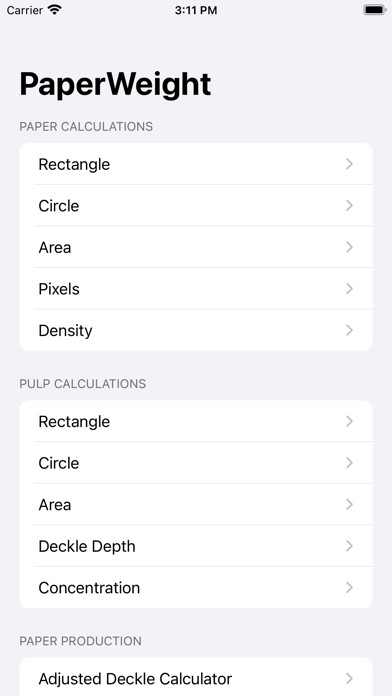Viewport: 392px width, 696px height.
Task: Tap chevron on Paper Calculations Rectangle row
Action: pyautogui.click(x=349, y=164)
